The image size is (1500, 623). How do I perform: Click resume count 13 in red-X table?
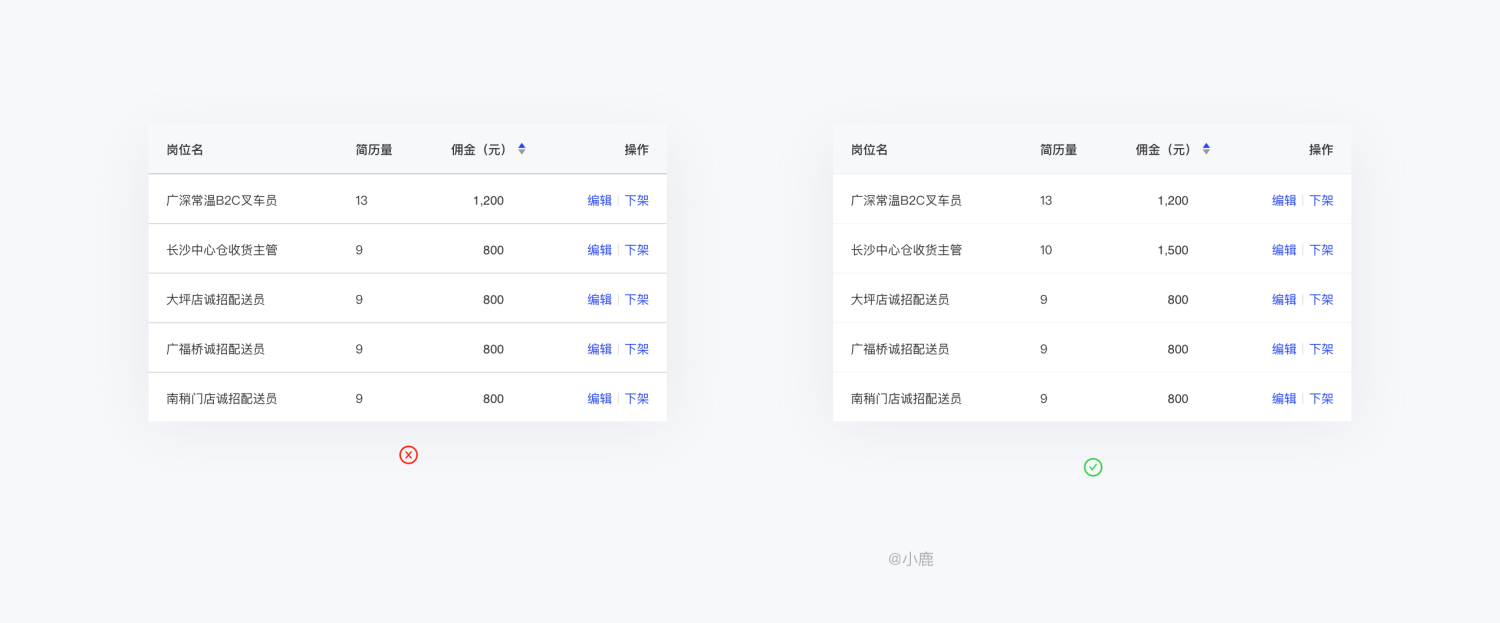click(x=362, y=200)
